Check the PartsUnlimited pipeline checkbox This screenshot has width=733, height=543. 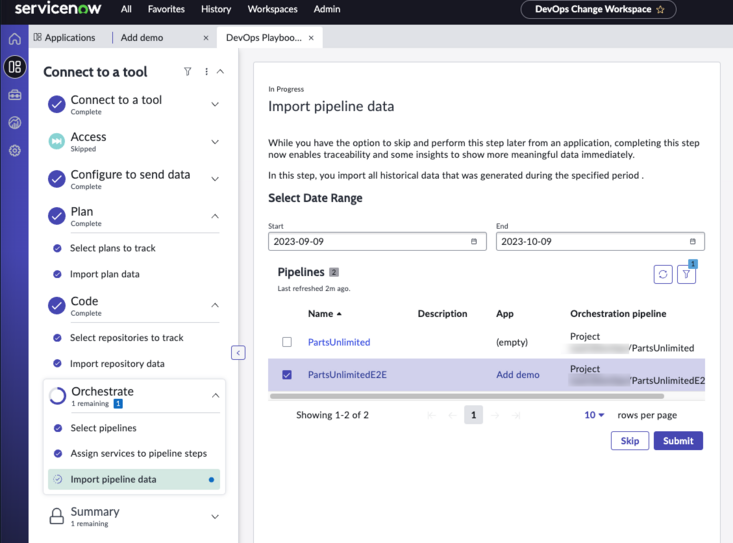click(287, 342)
